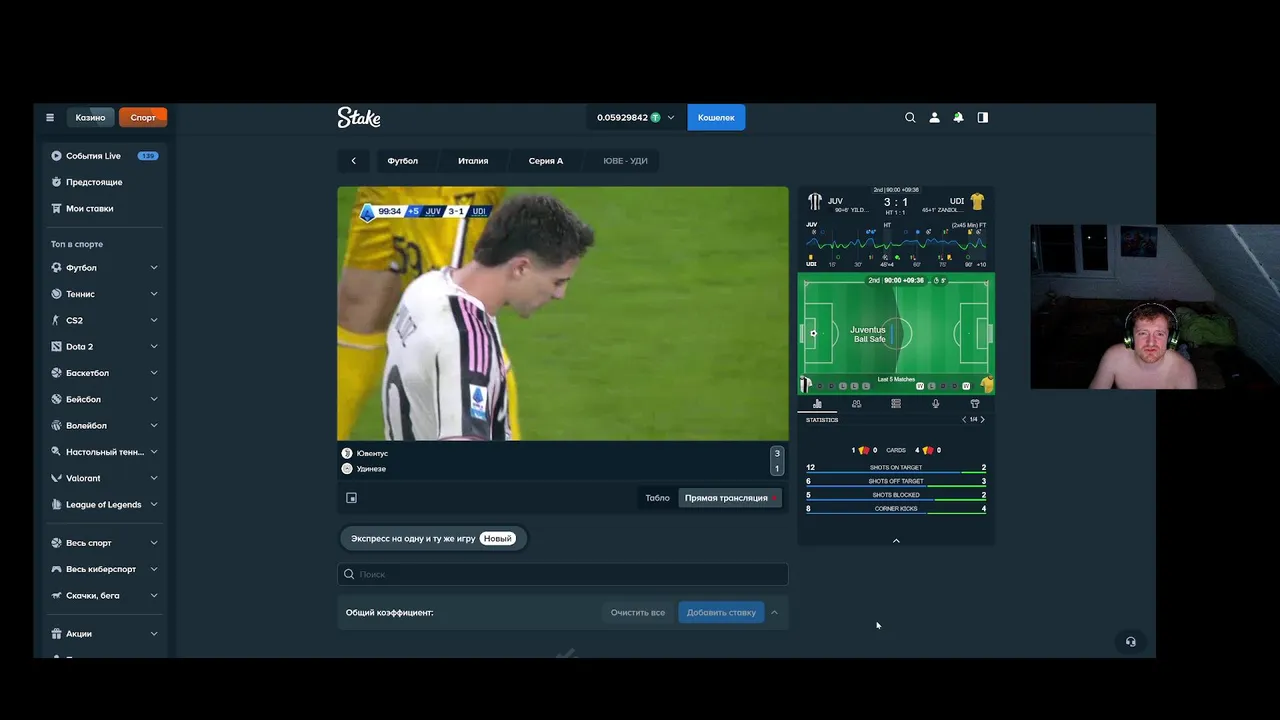Click the live match video player
This screenshot has height=720, width=1280.
[563, 313]
